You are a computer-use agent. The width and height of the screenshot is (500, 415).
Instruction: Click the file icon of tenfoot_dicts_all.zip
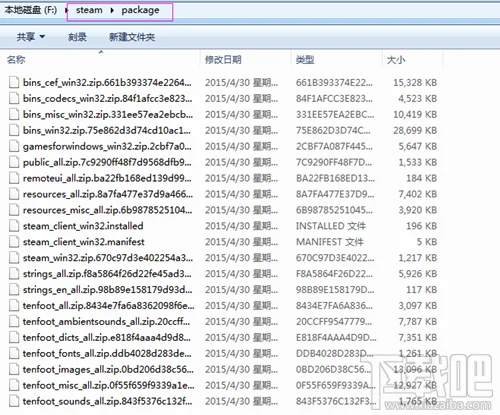14,338
